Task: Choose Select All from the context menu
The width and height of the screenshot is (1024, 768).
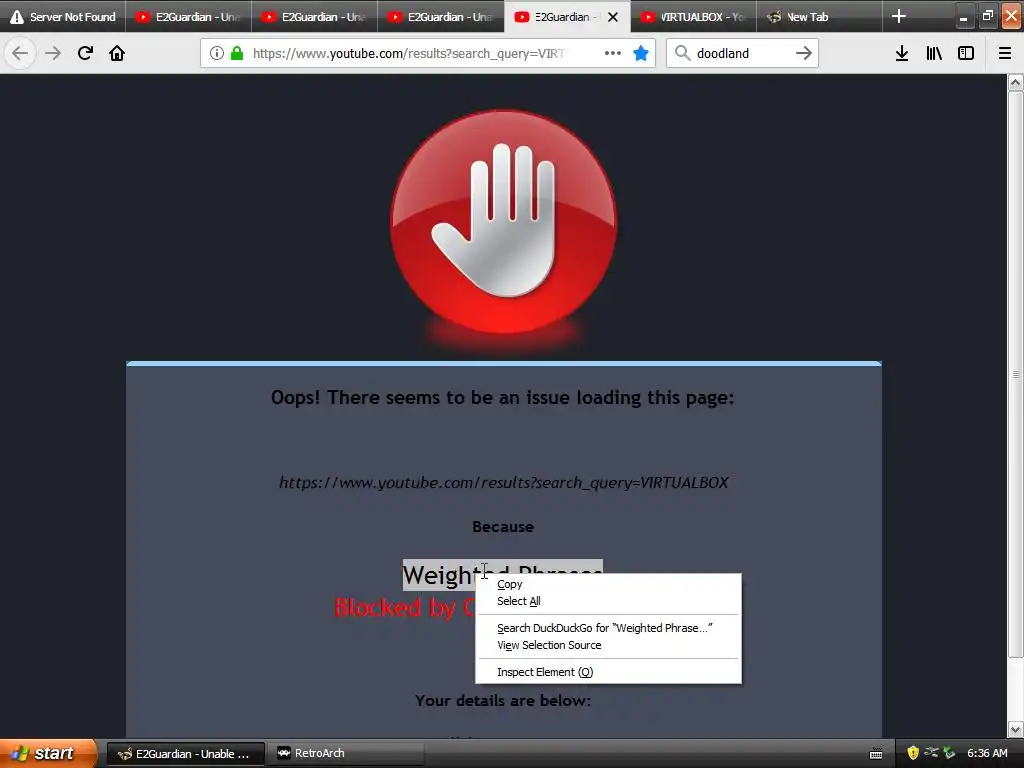Action: click(608, 601)
